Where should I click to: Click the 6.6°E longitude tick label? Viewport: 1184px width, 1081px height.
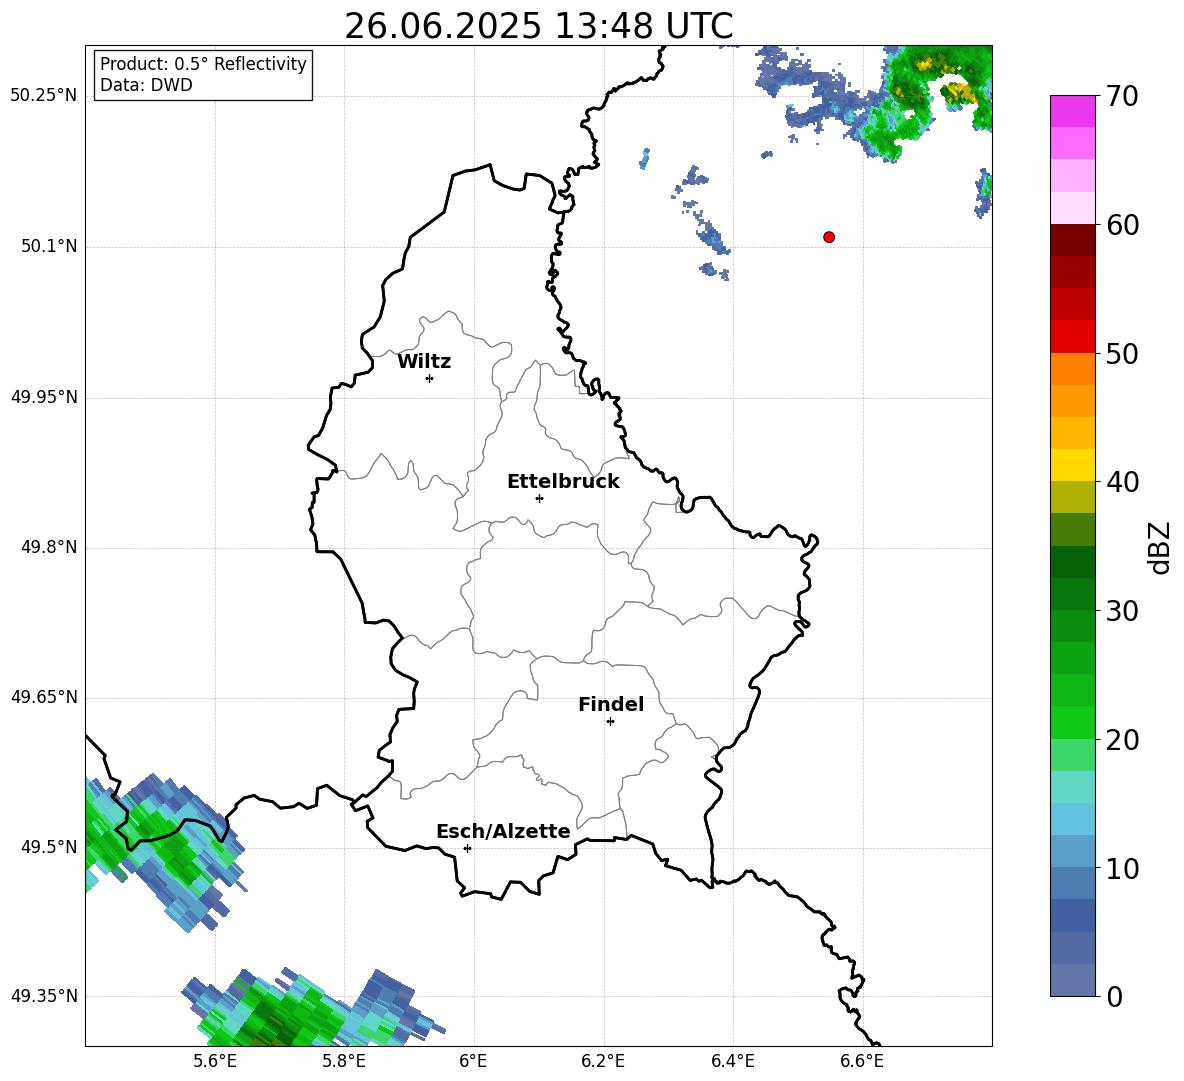(862, 1061)
